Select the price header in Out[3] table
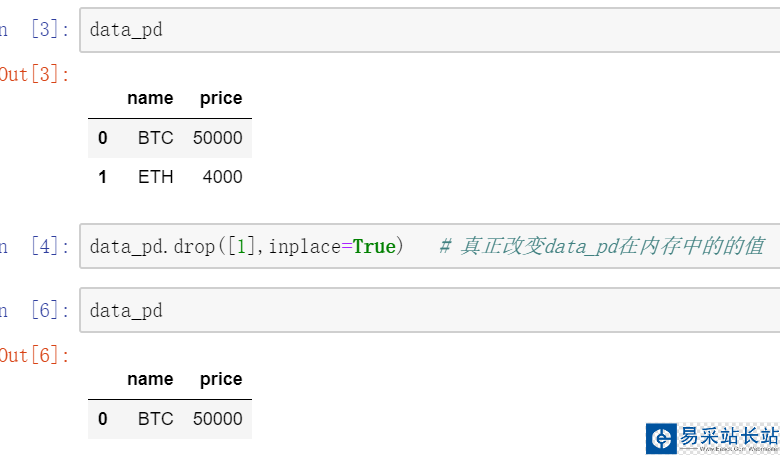This screenshot has width=780, height=455. 221,98
